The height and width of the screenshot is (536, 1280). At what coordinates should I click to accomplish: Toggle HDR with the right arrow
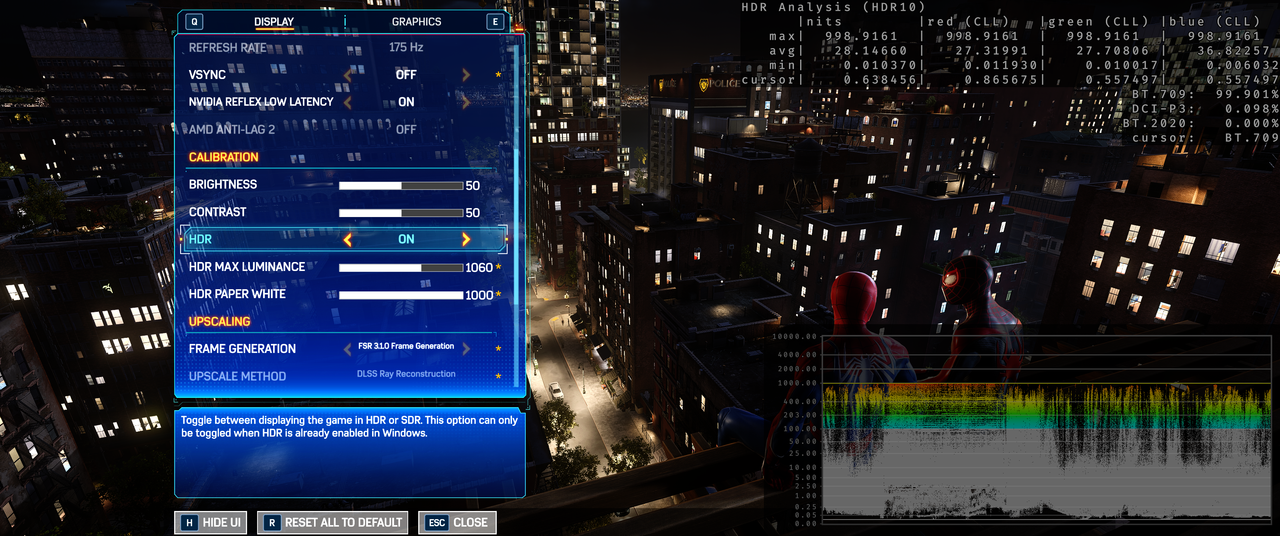[x=466, y=239]
